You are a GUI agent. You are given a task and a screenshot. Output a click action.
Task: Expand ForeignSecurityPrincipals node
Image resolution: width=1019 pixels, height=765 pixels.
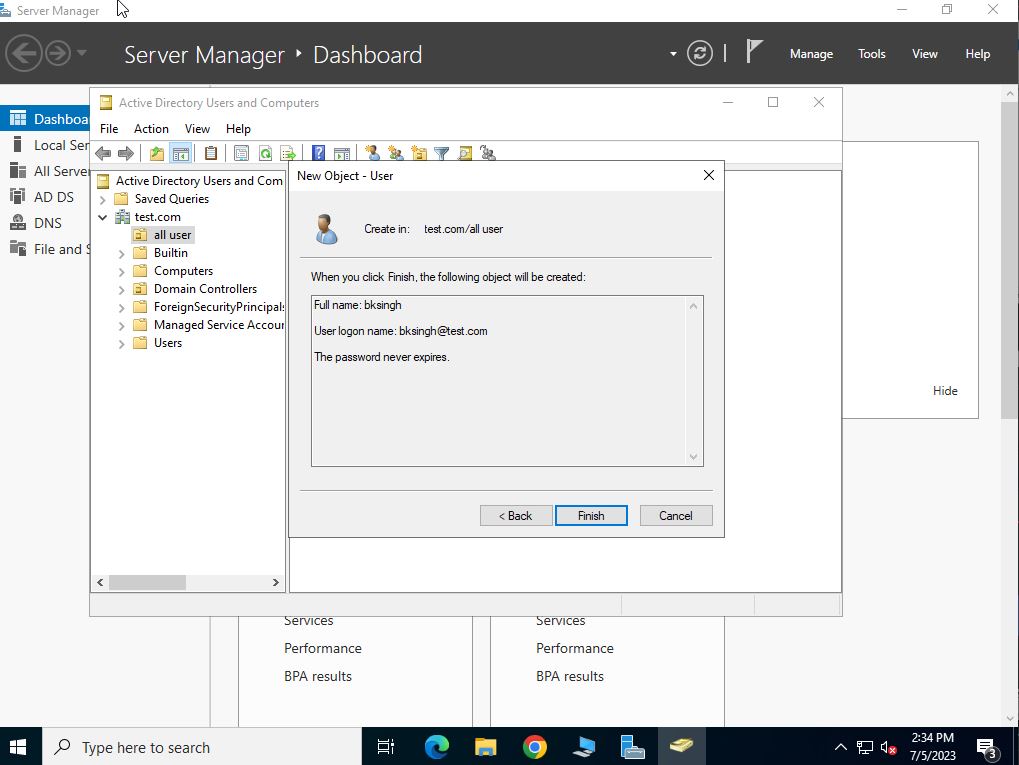pos(122,307)
